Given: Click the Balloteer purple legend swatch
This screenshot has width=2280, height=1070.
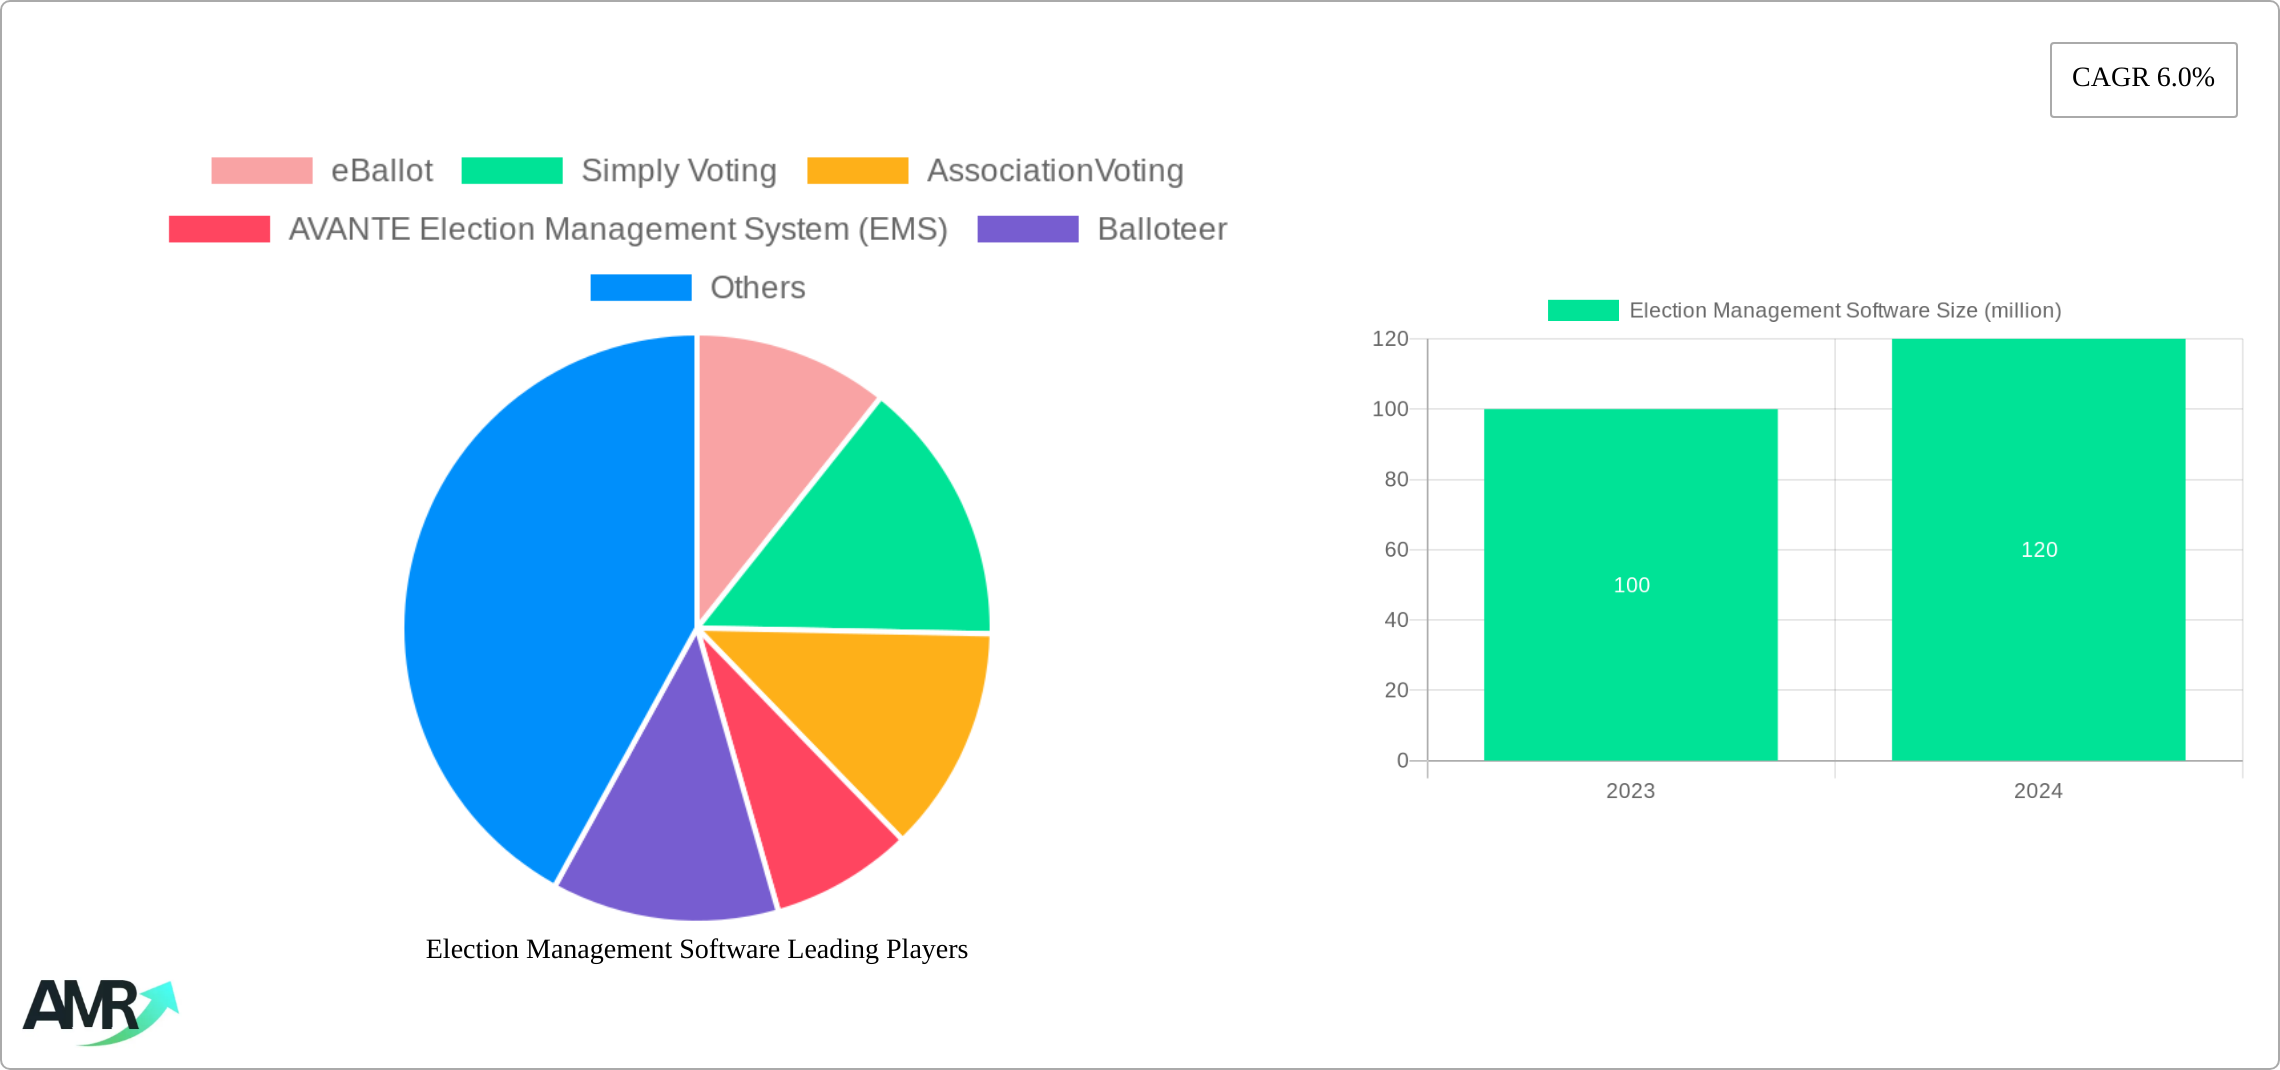Looking at the screenshot, I should pyautogui.click(x=1028, y=229).
